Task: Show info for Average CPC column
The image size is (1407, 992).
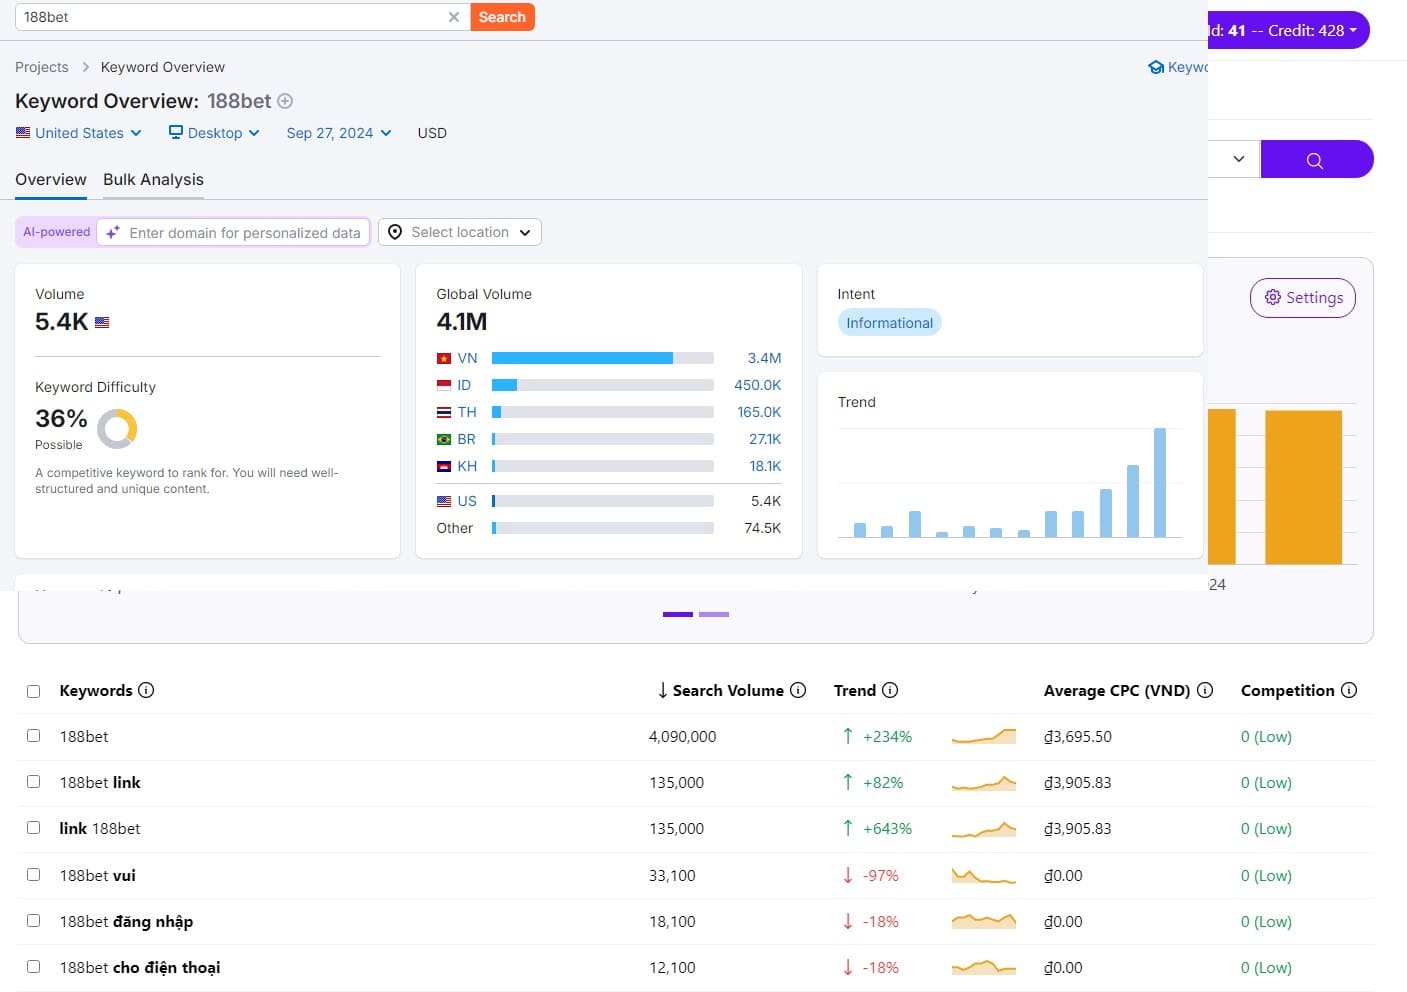Action: coord(1205,690)
